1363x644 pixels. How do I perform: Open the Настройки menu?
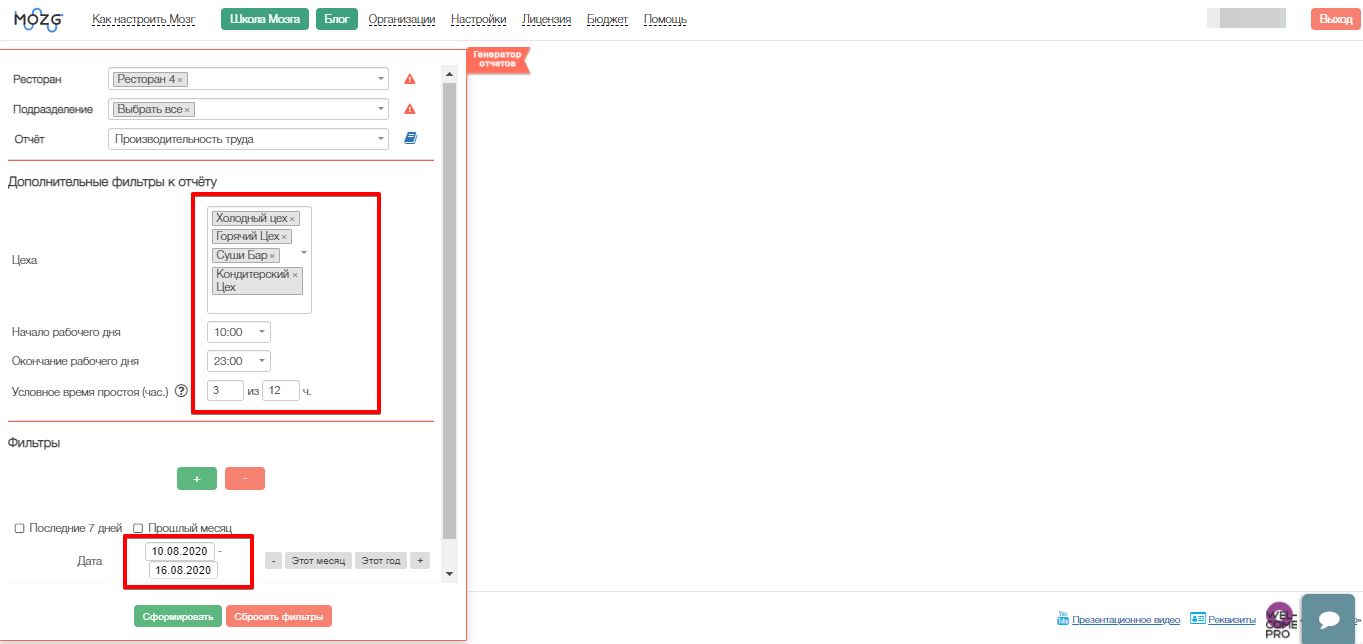point(478,19)
